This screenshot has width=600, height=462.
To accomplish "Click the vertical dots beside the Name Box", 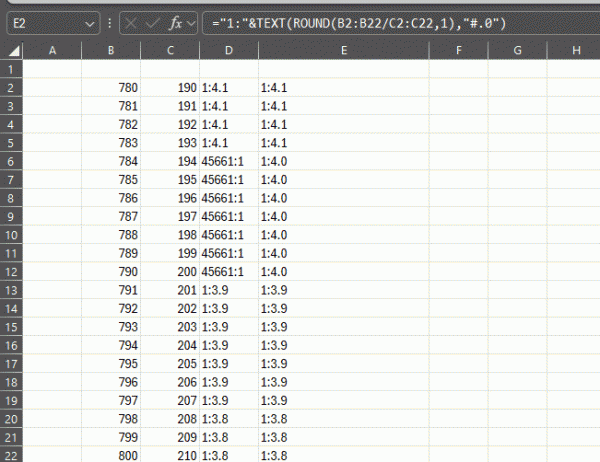I will pyautogui.click(x=109, y=21).
